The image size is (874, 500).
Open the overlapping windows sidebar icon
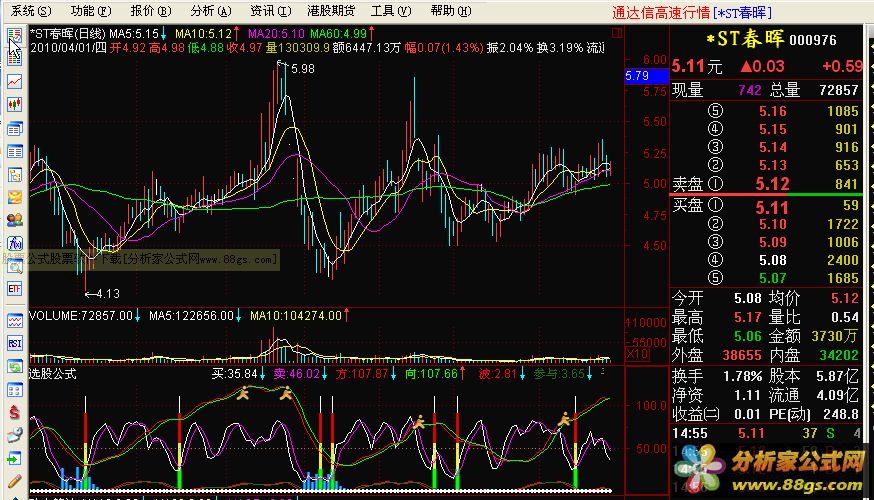pos(14,129)
